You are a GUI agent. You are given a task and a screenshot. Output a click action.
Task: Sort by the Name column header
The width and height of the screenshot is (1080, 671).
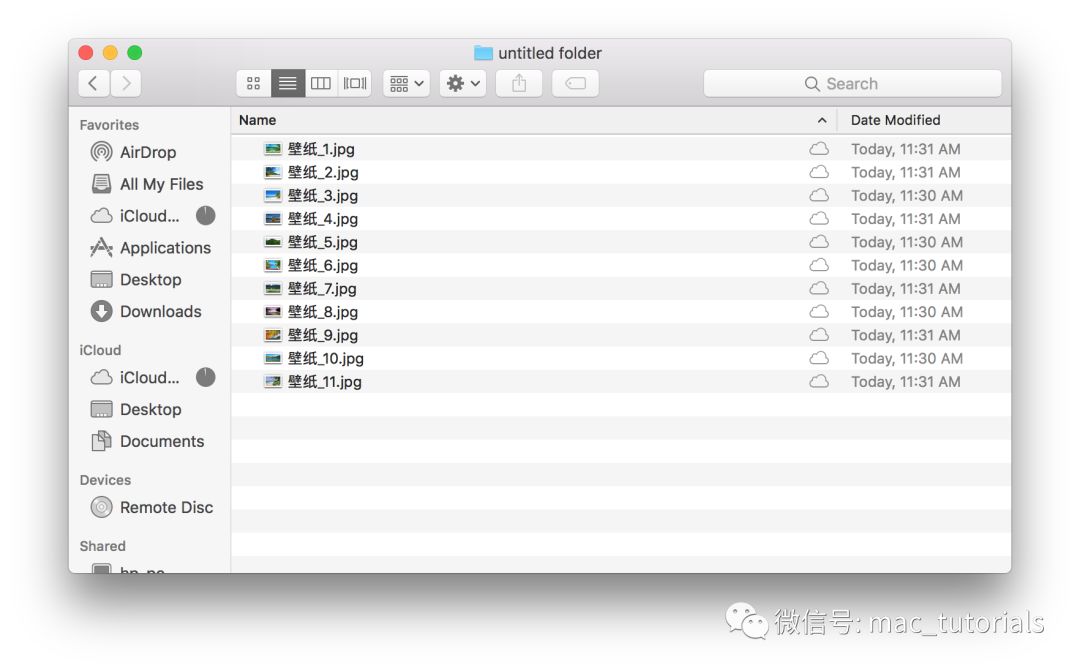[258, 120]
